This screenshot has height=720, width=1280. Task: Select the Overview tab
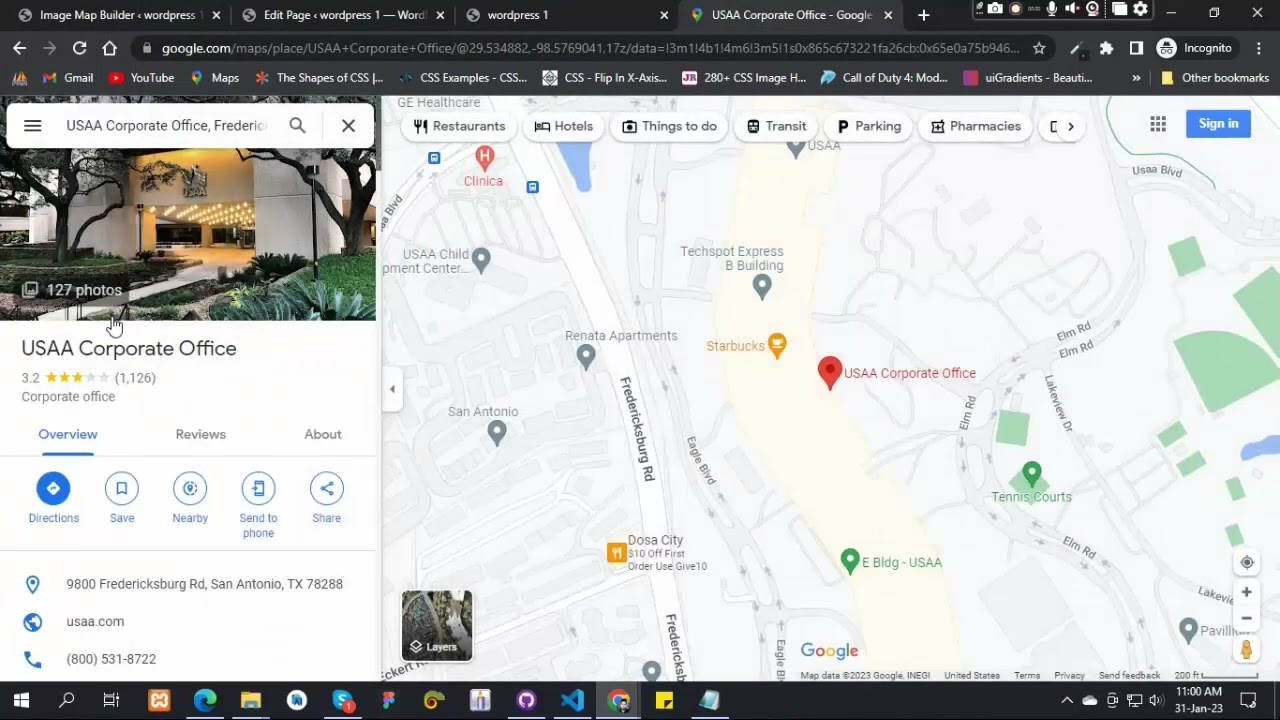pyautogui.click(x=68, y=434)
